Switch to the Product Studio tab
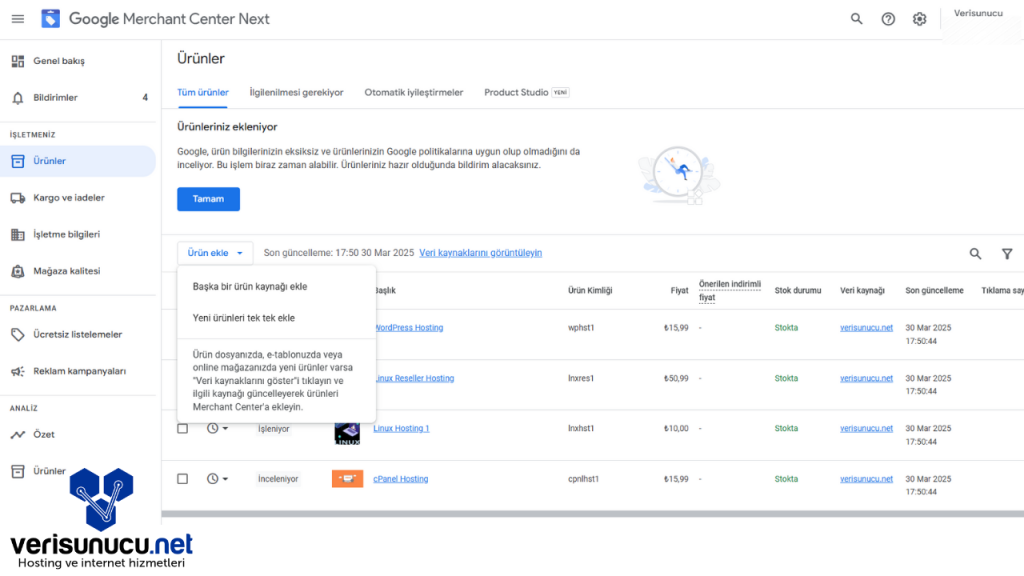 [x=526, y=93]
